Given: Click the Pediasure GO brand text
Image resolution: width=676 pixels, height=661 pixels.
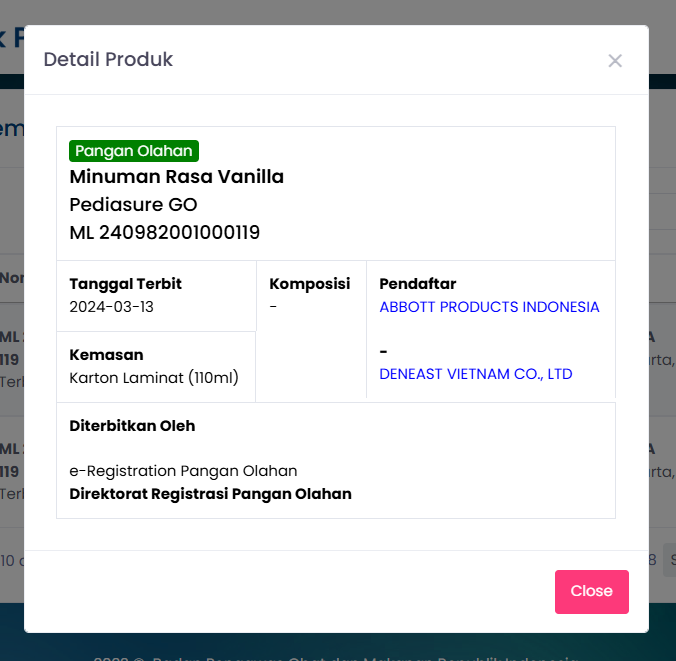Looking at the screenshot, I should point(133,205).
